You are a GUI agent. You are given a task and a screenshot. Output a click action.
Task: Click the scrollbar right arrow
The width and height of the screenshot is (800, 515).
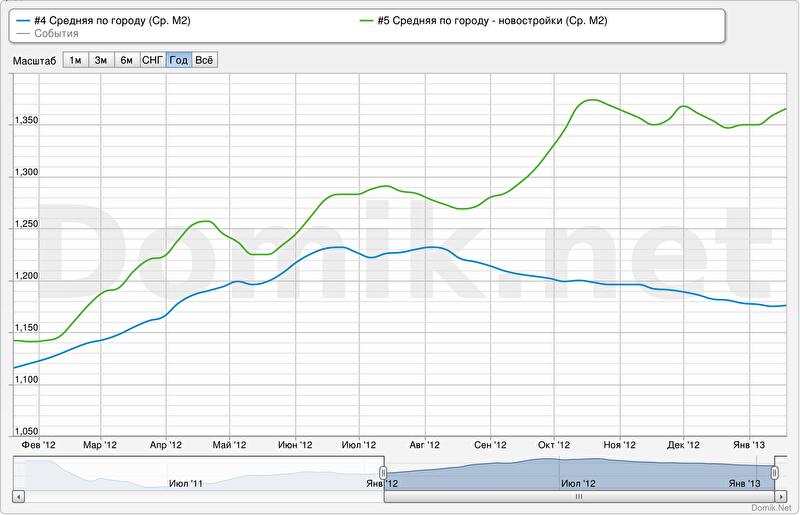coord(781,495)
